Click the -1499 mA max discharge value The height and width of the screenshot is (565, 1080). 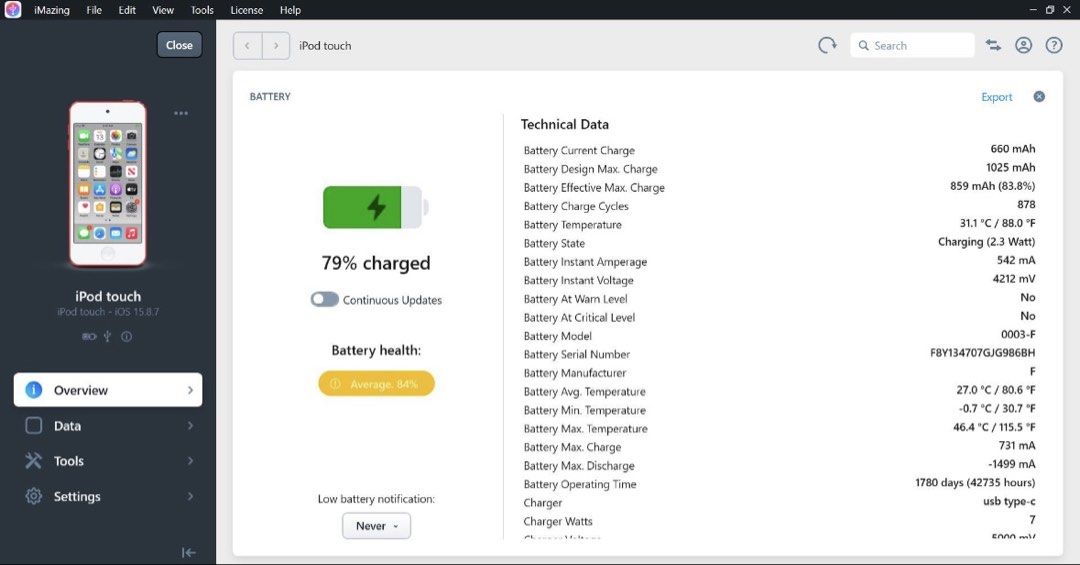[1012, 464]
